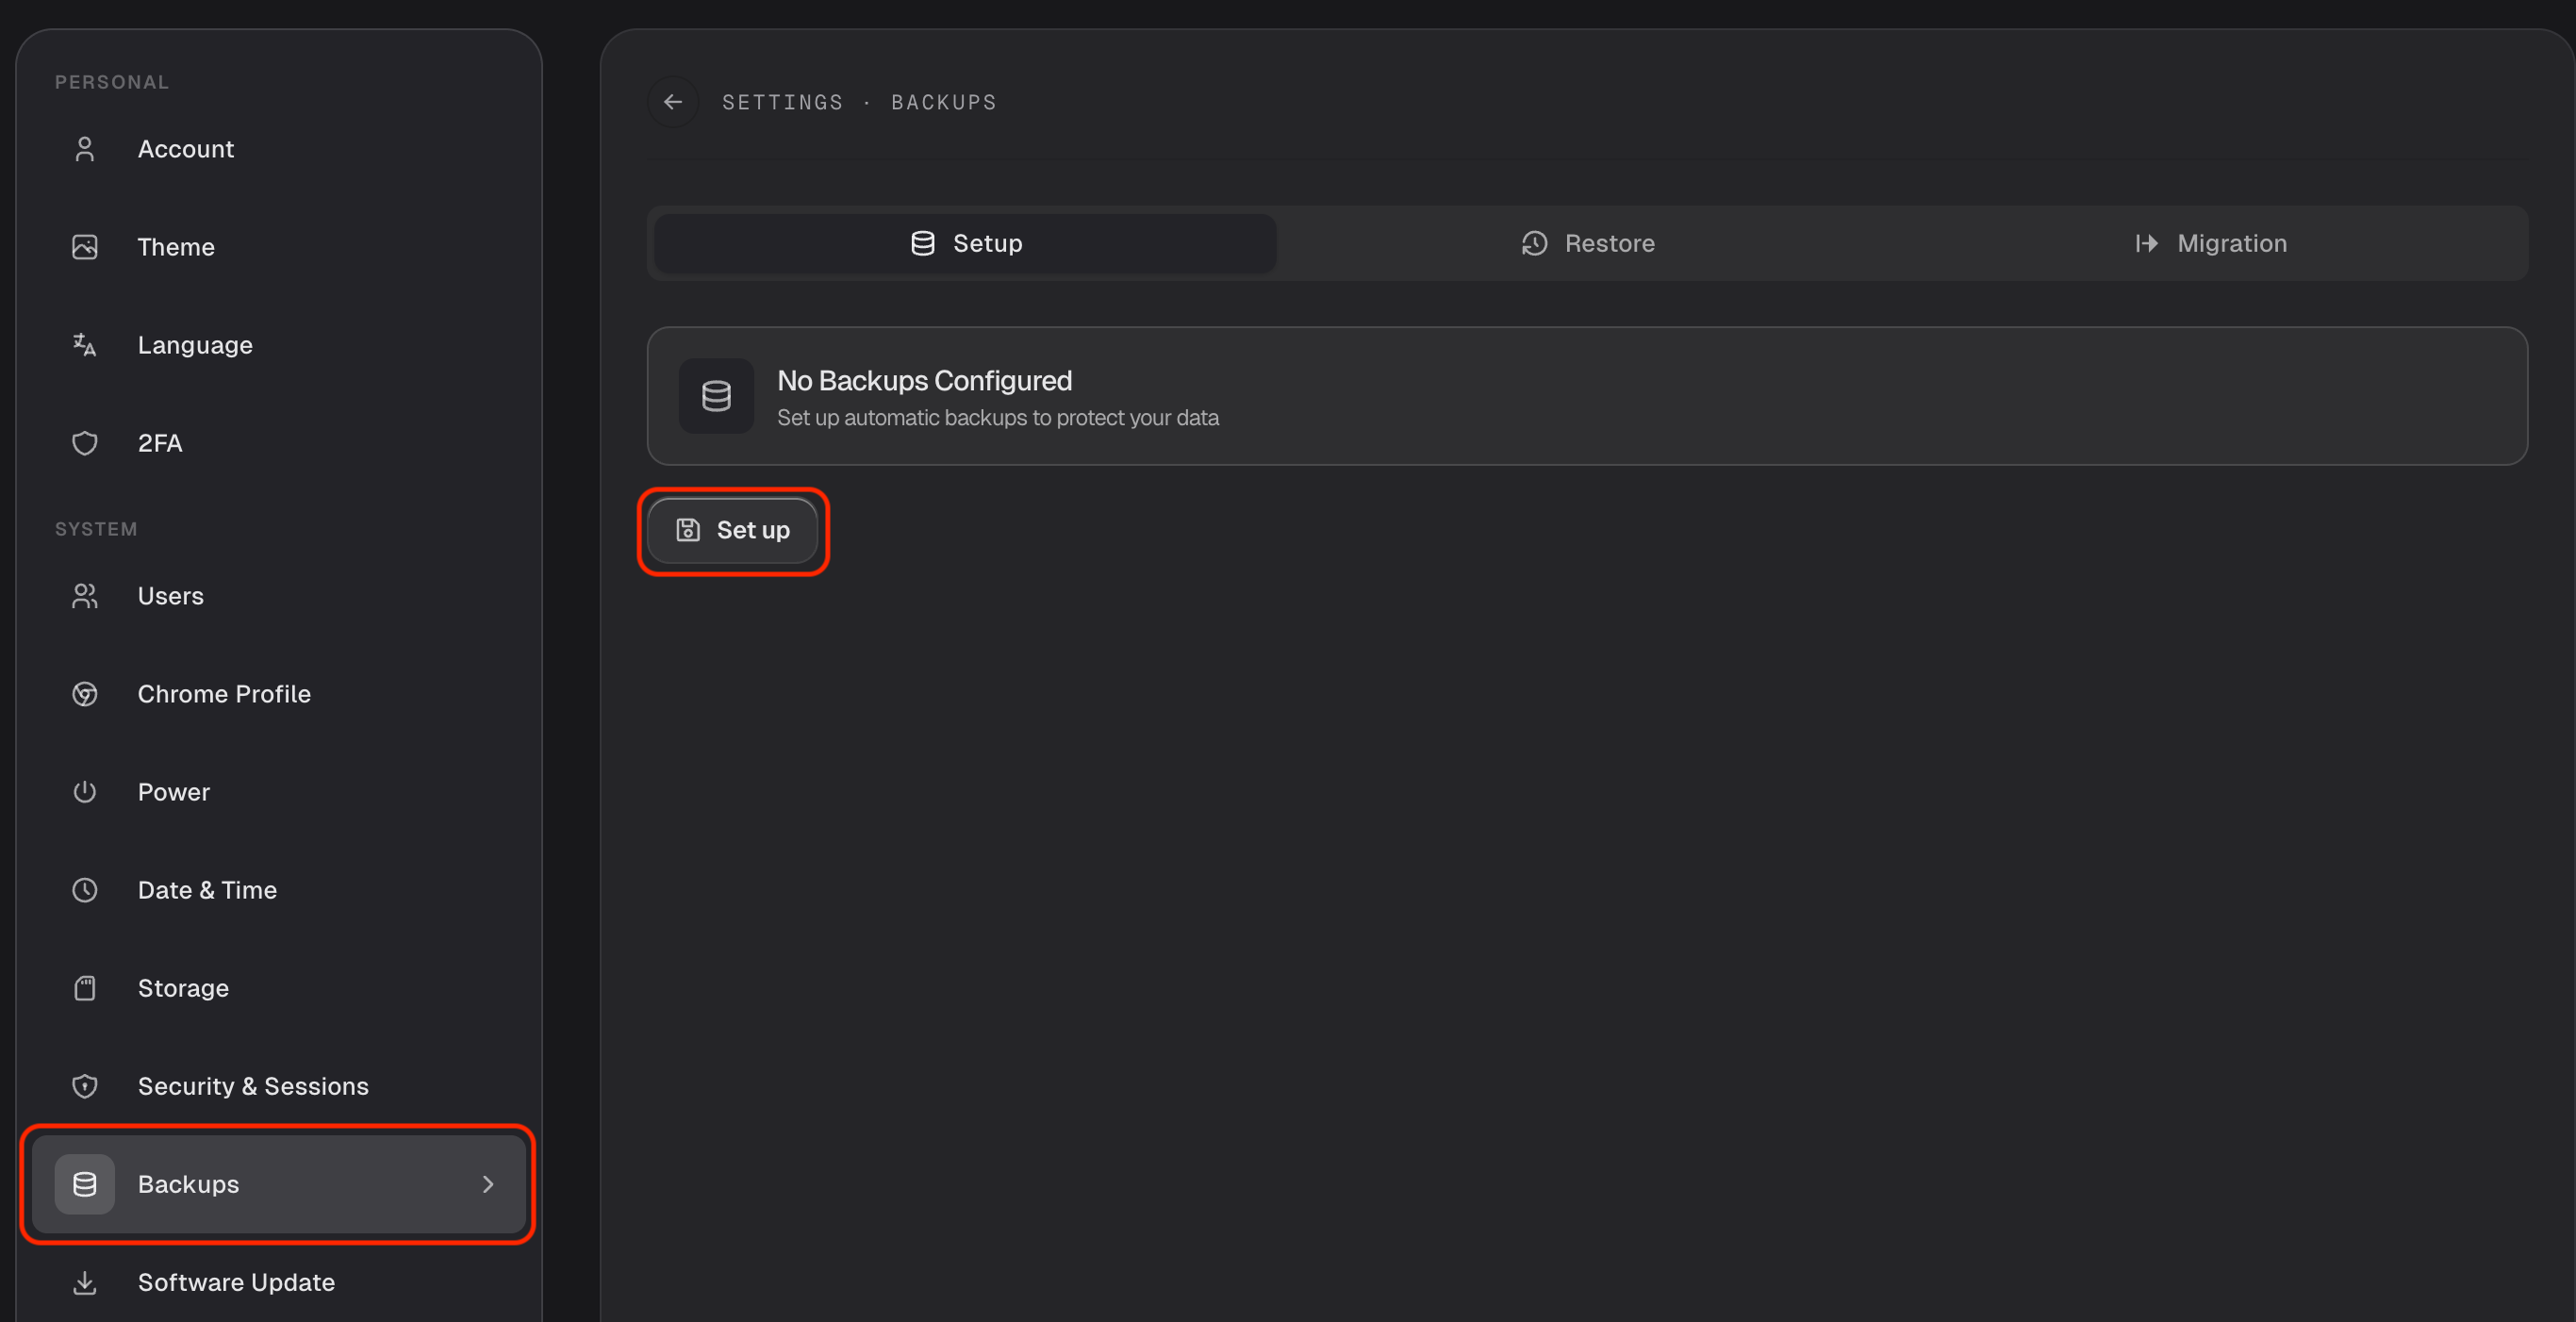
Task: Open Theme settings
Action: [x=279, y=247]
